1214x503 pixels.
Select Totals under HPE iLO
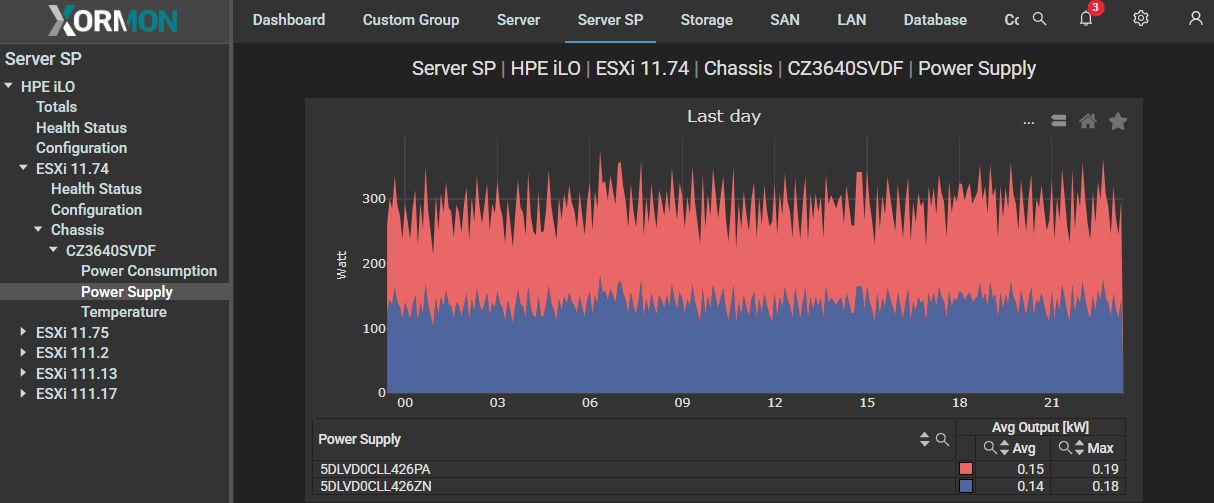pos(56,107)
